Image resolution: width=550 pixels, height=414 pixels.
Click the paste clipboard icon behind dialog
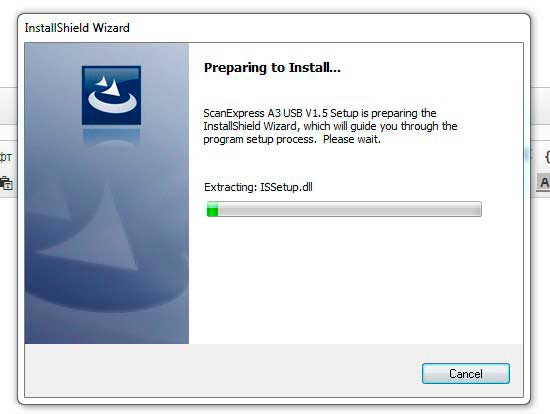pyautogui.click(x=6, y=183)
